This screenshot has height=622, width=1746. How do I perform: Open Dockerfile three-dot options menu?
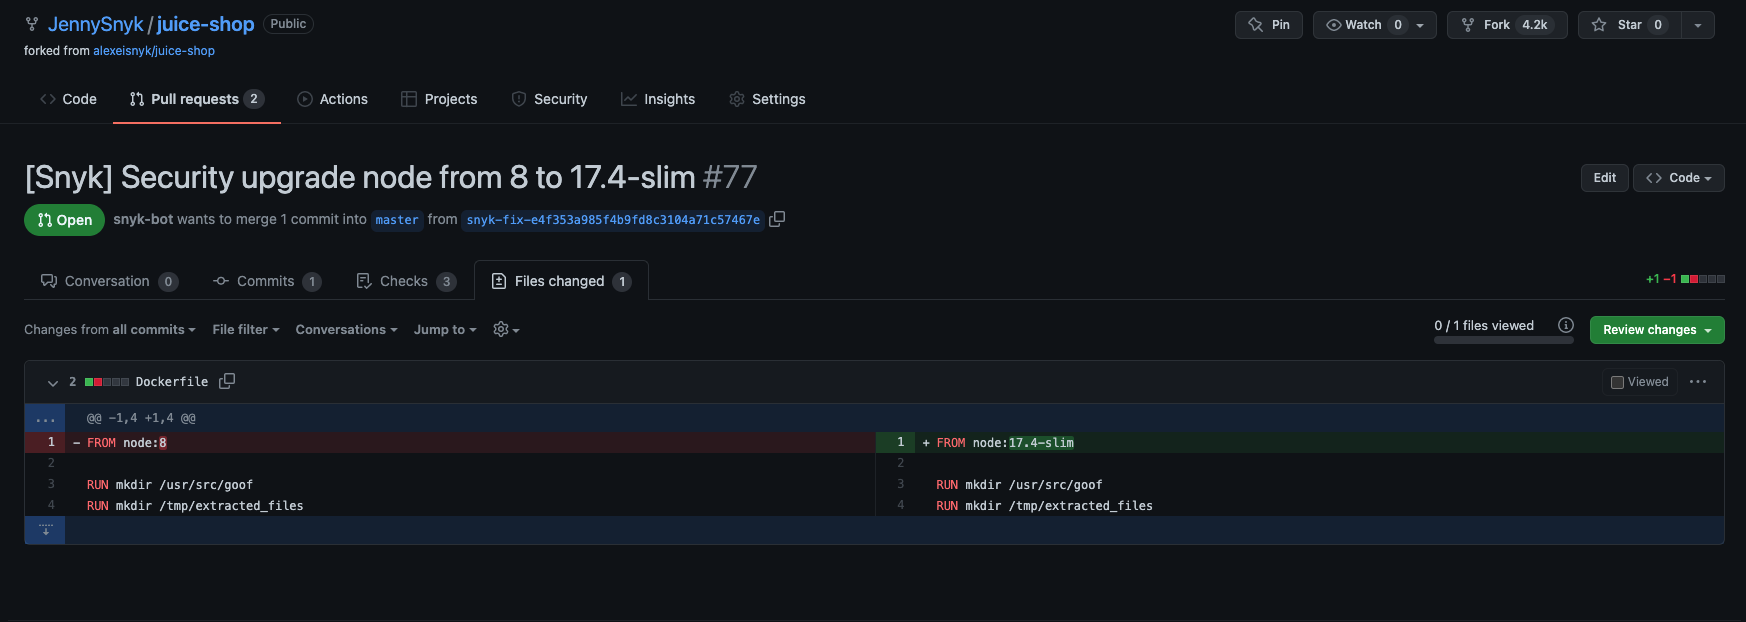(x=1698, y=382)
